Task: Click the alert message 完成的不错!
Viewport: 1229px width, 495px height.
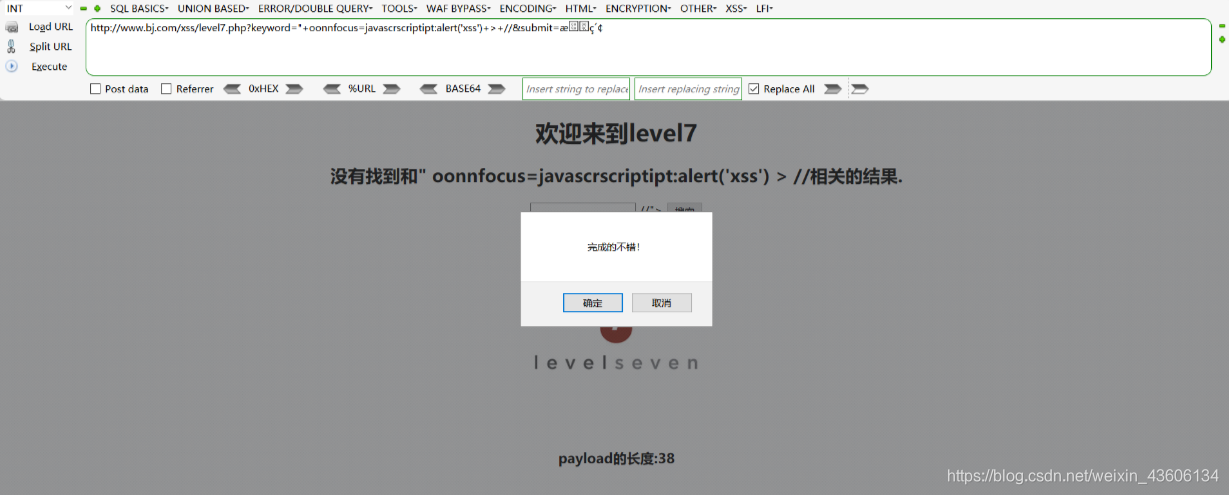Action: (x=614, y=246)
